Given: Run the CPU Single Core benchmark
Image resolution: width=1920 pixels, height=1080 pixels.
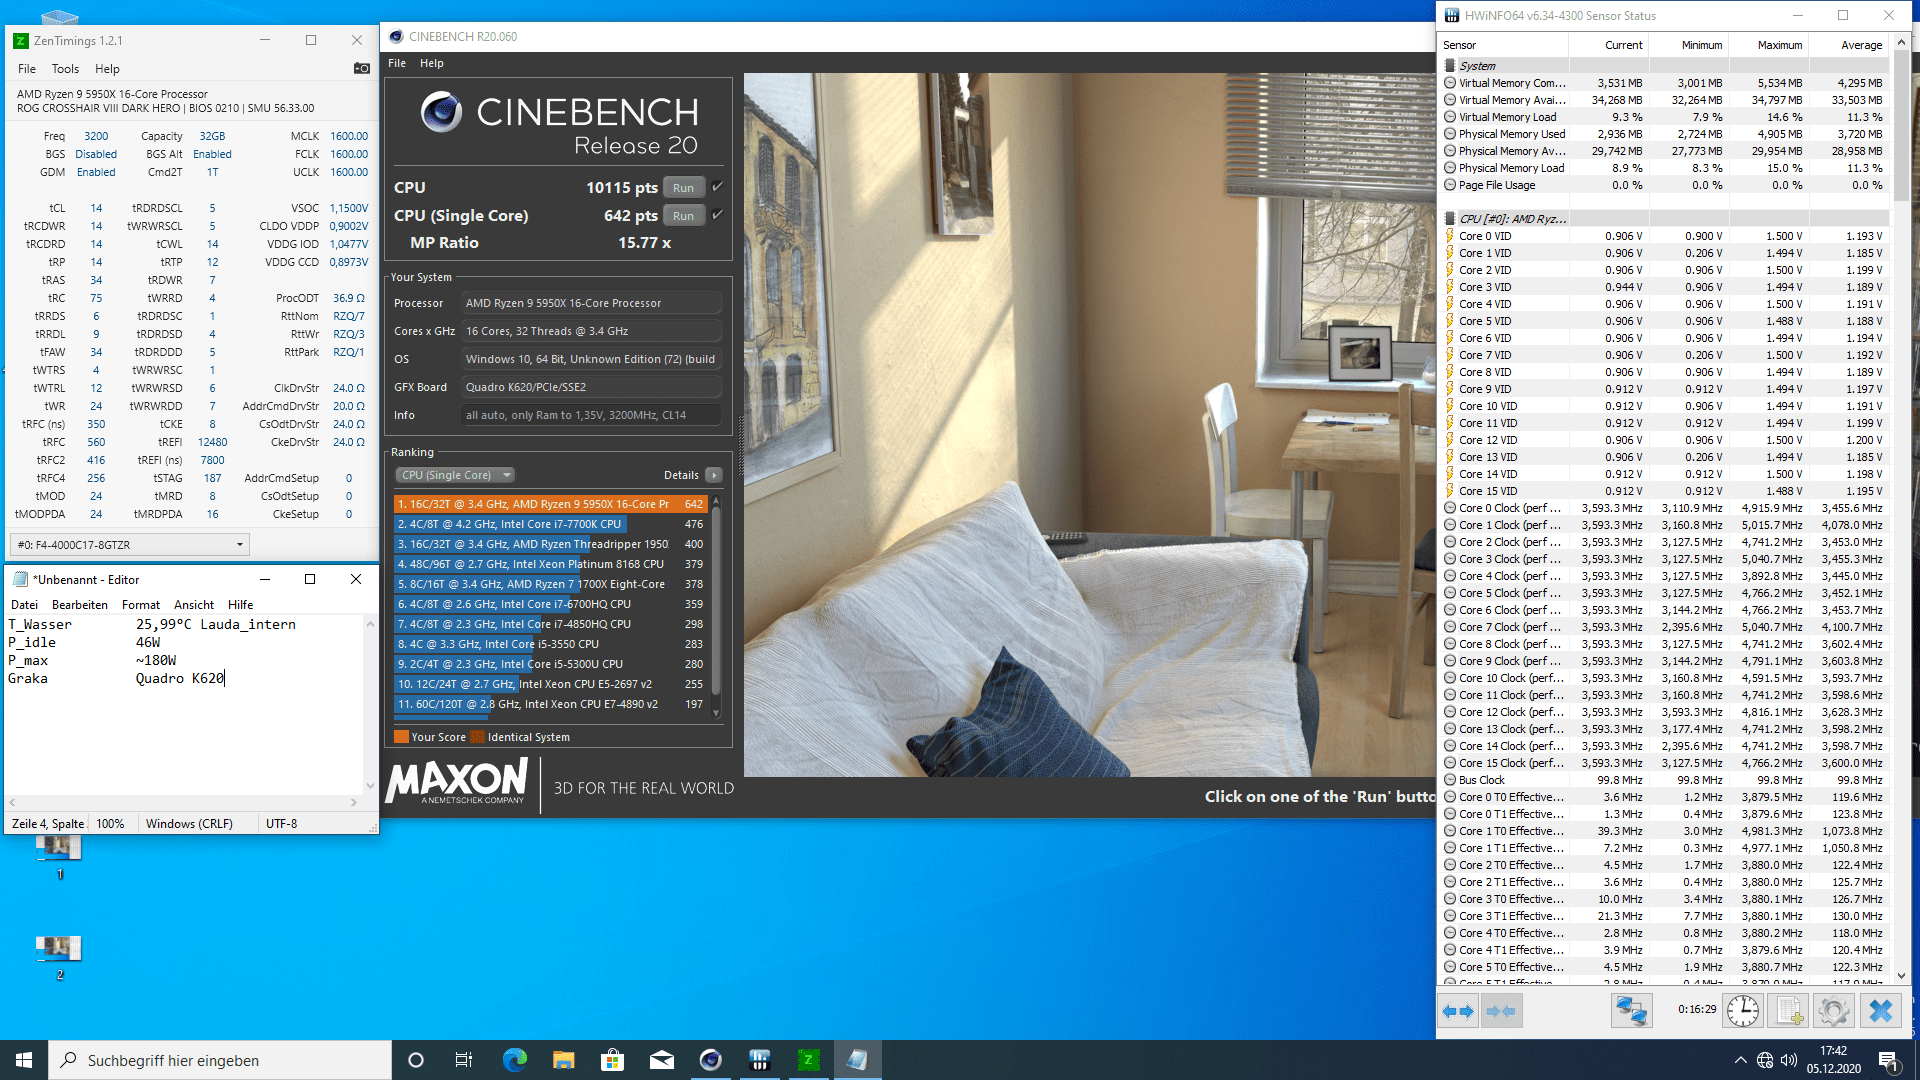Looking at the screenshot, I should (683, 216).
